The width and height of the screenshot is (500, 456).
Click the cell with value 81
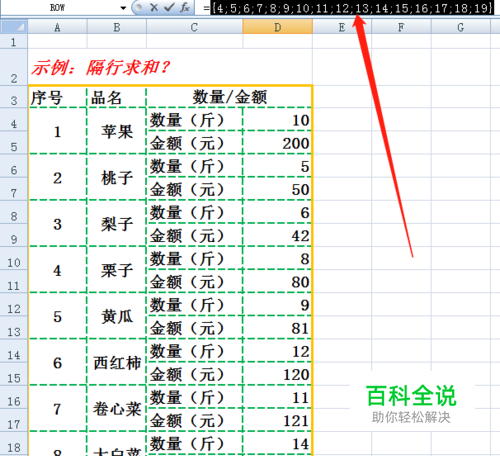point(277,328)
